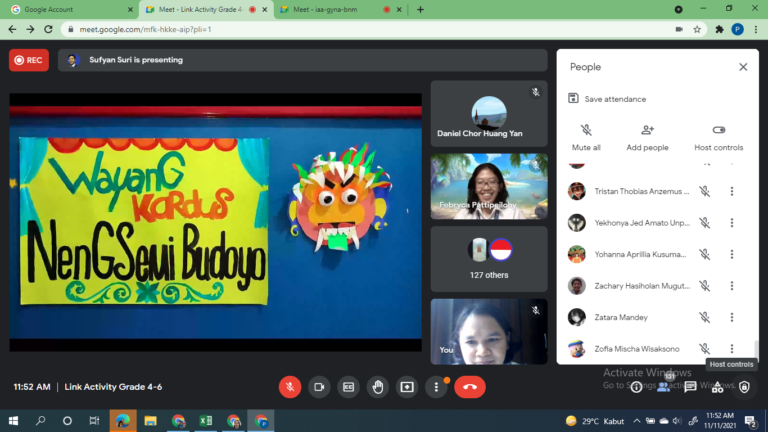Toggle the camera button off
The width and height of the screenshot is (768, 432).
(x=319, y=387)
